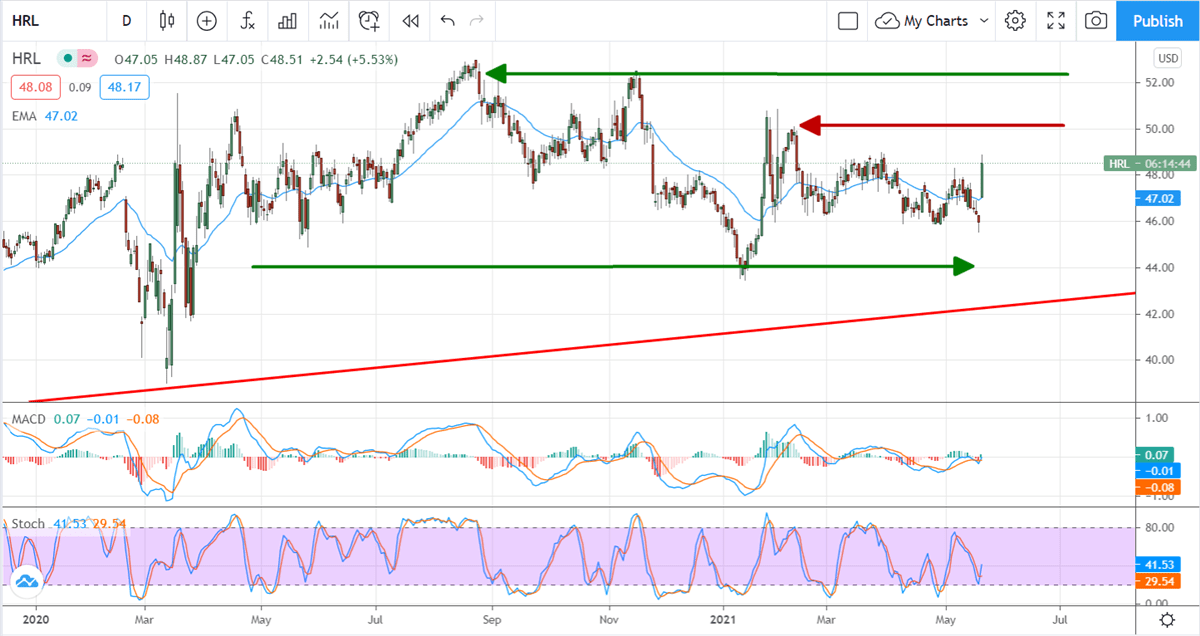The height and width of the screenshot is (636, 1200).
Task: Enter fullscreen mode
Action: pos(1056,21)
